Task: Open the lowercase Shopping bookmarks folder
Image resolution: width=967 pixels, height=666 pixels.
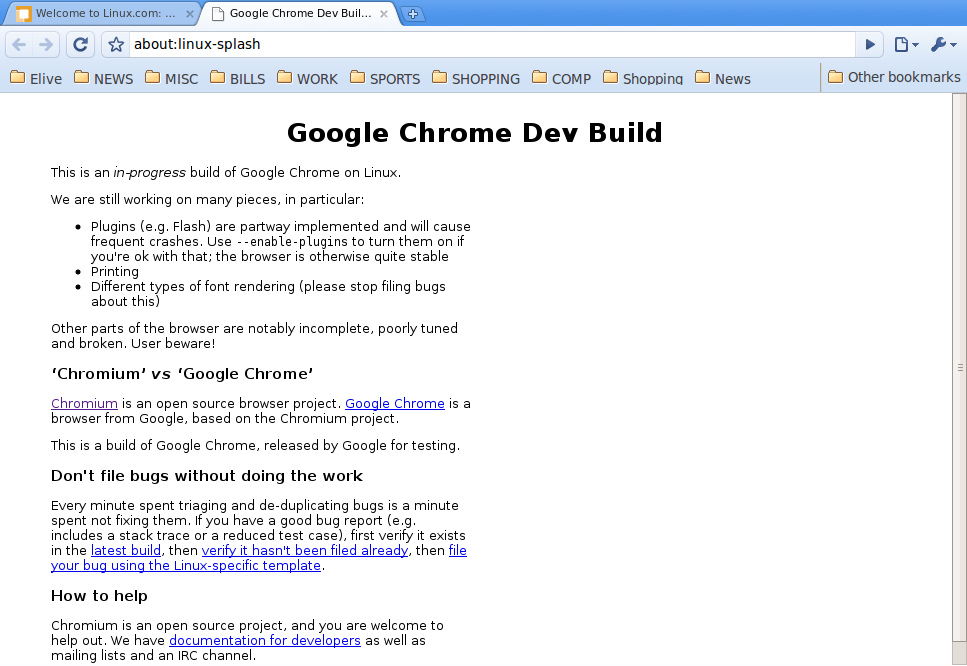Action: click(643, 78)
